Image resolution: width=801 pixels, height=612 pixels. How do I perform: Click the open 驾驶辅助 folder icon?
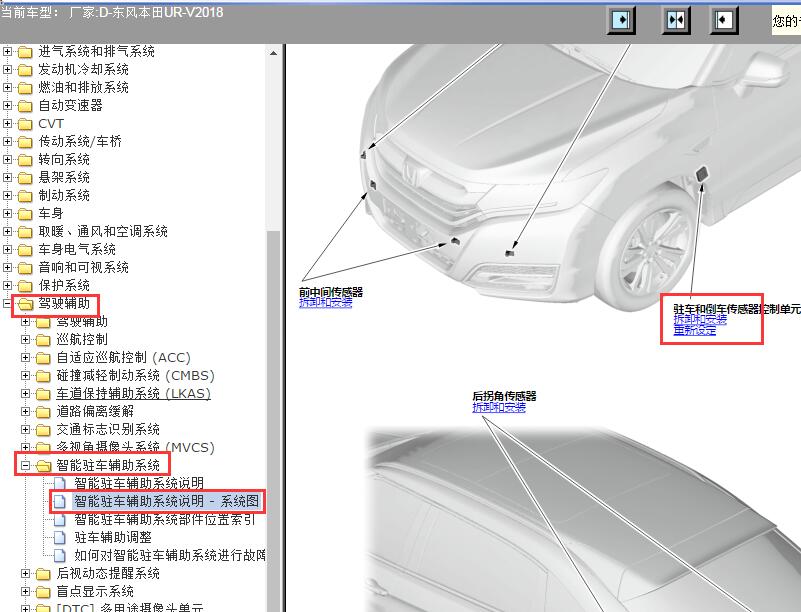(25, 304)
